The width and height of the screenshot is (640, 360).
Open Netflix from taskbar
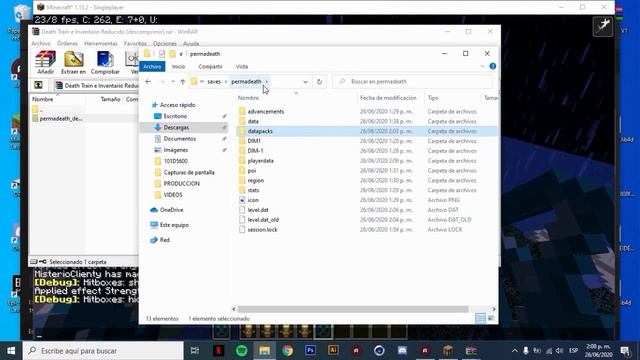click(219, 351)
